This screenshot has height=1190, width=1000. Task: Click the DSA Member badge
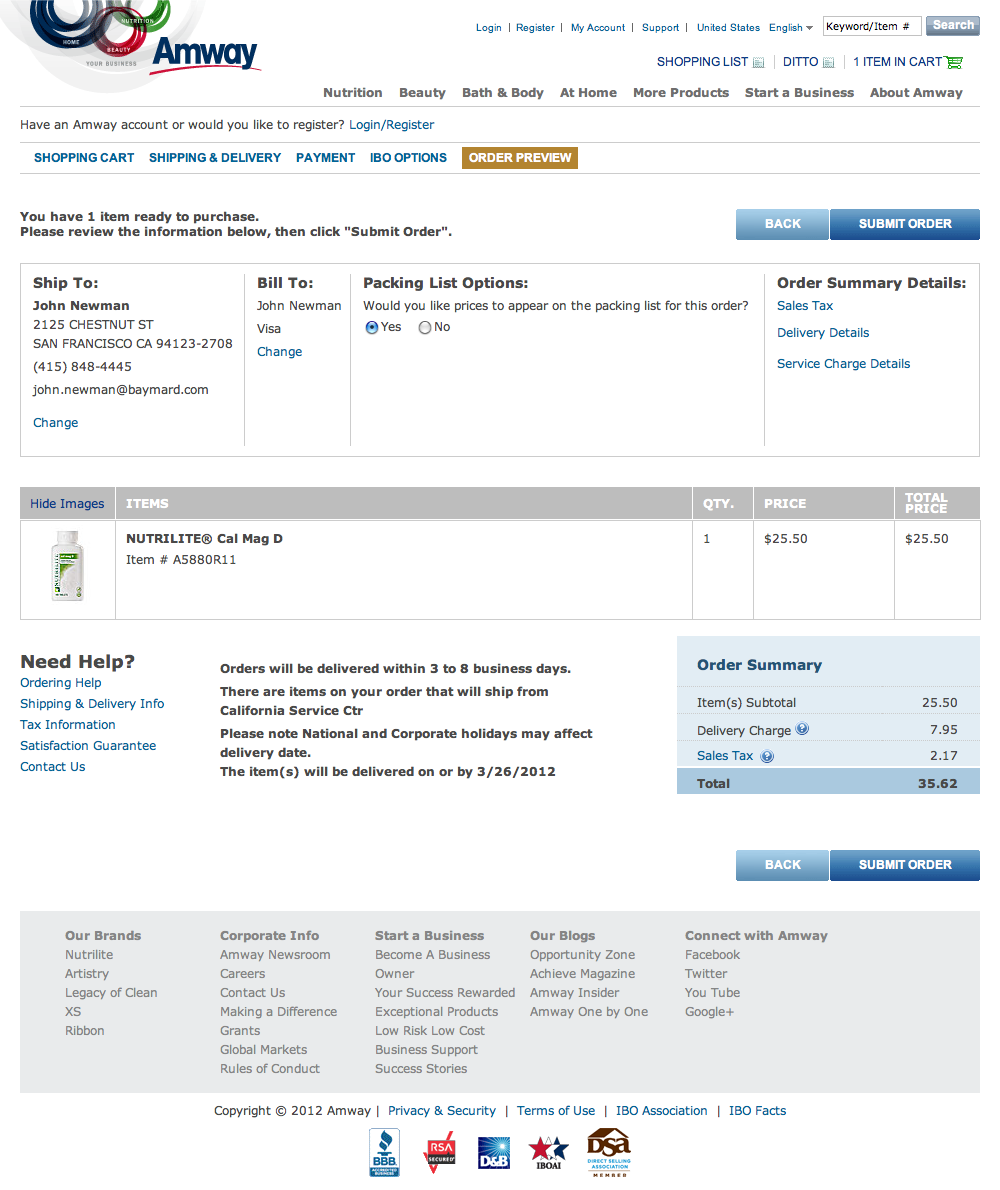click(x=608, y=1151)
